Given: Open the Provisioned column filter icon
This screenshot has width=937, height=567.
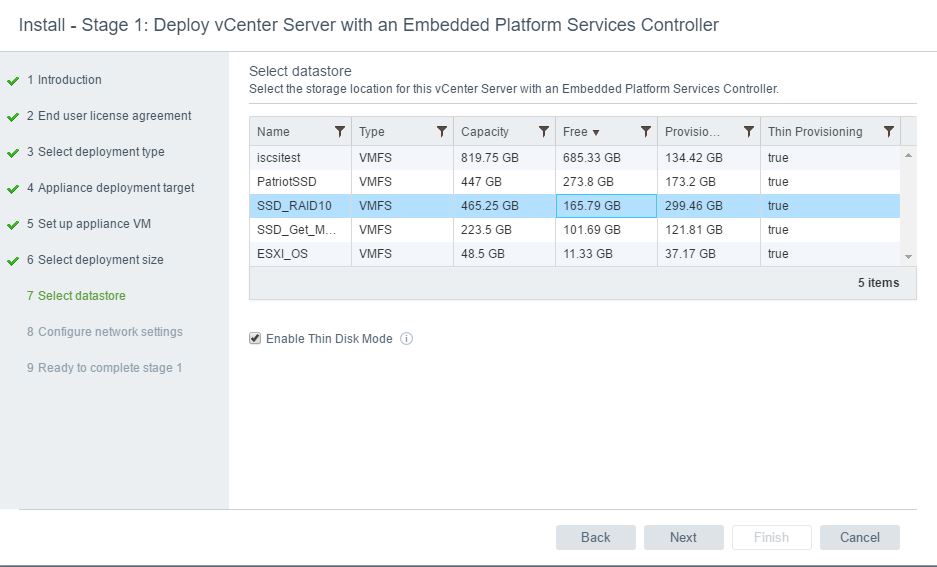Looking at the screenshot, I should [748, 131].
